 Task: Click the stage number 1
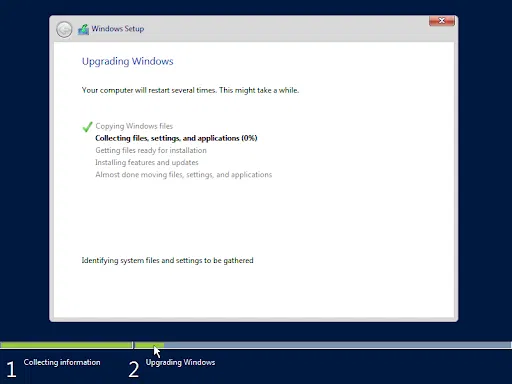coord(11,370)
